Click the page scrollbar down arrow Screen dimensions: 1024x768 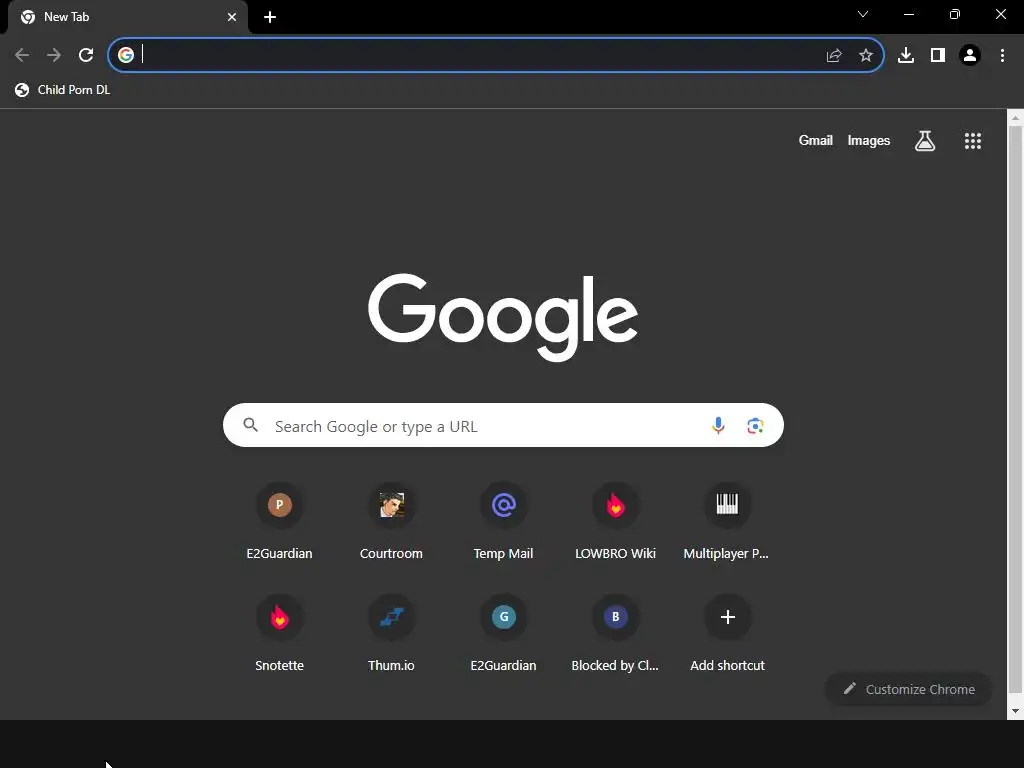click(1015, 711)
